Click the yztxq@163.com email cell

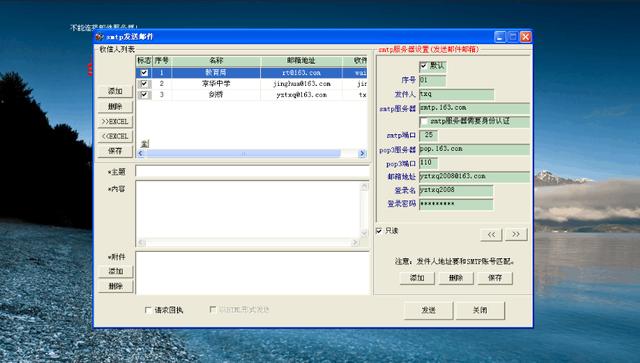coord(301,95)
